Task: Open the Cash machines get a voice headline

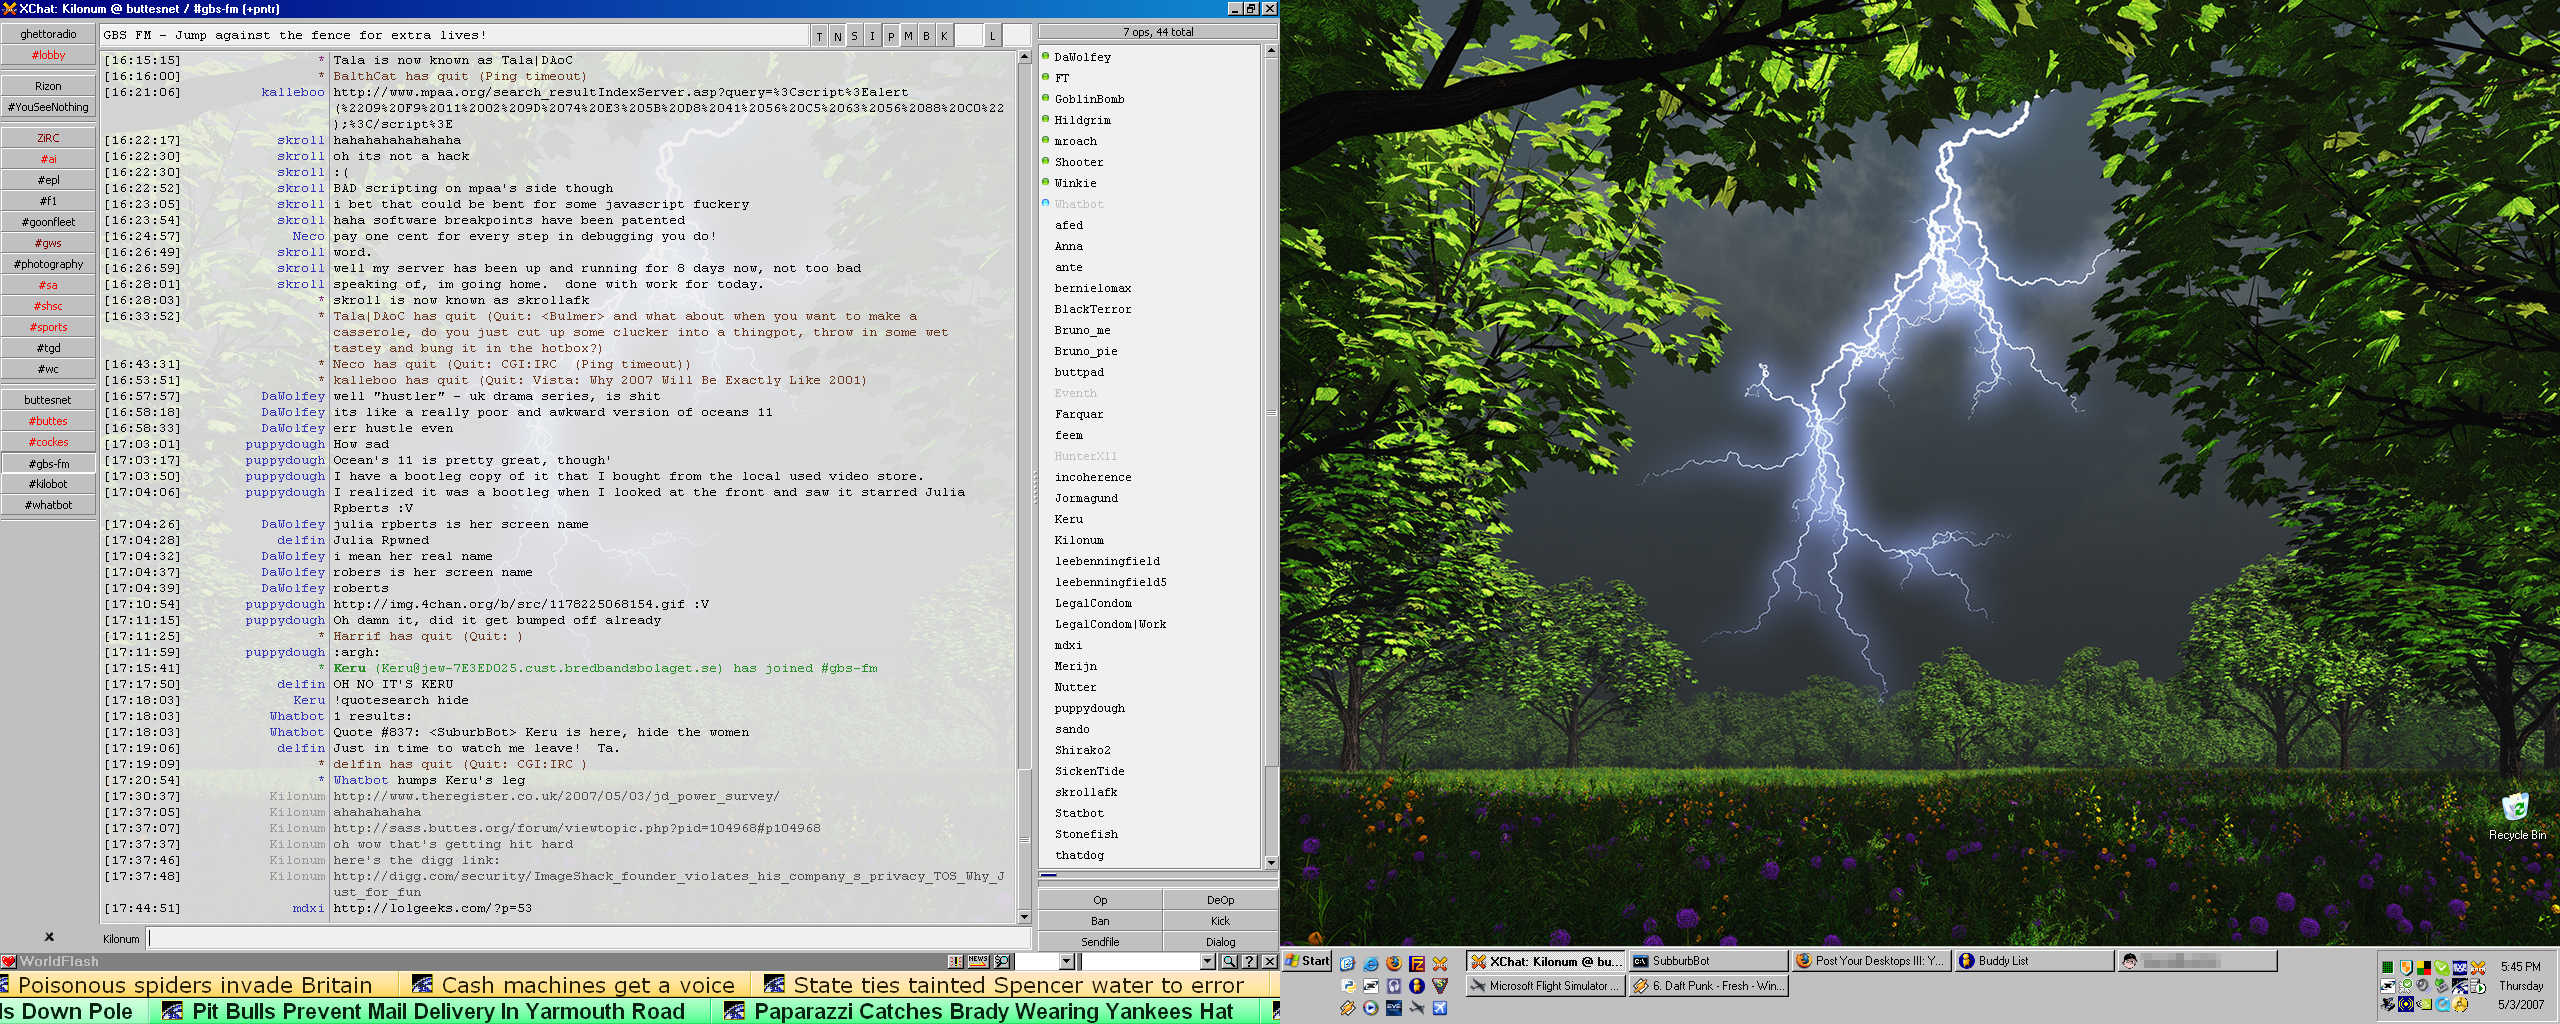Action: point(588,985)
